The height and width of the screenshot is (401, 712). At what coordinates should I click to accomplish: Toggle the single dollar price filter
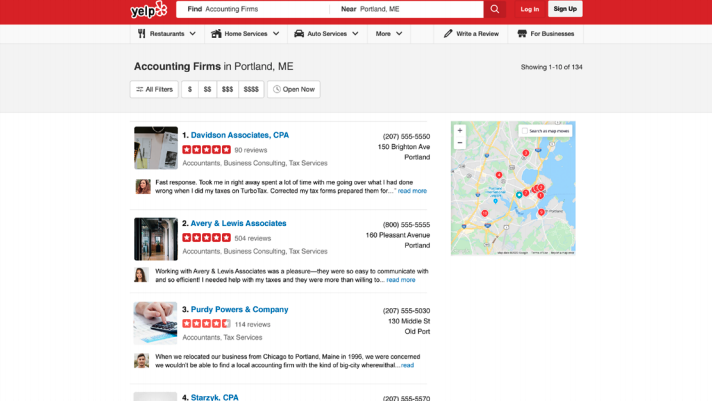click(190, 89)
